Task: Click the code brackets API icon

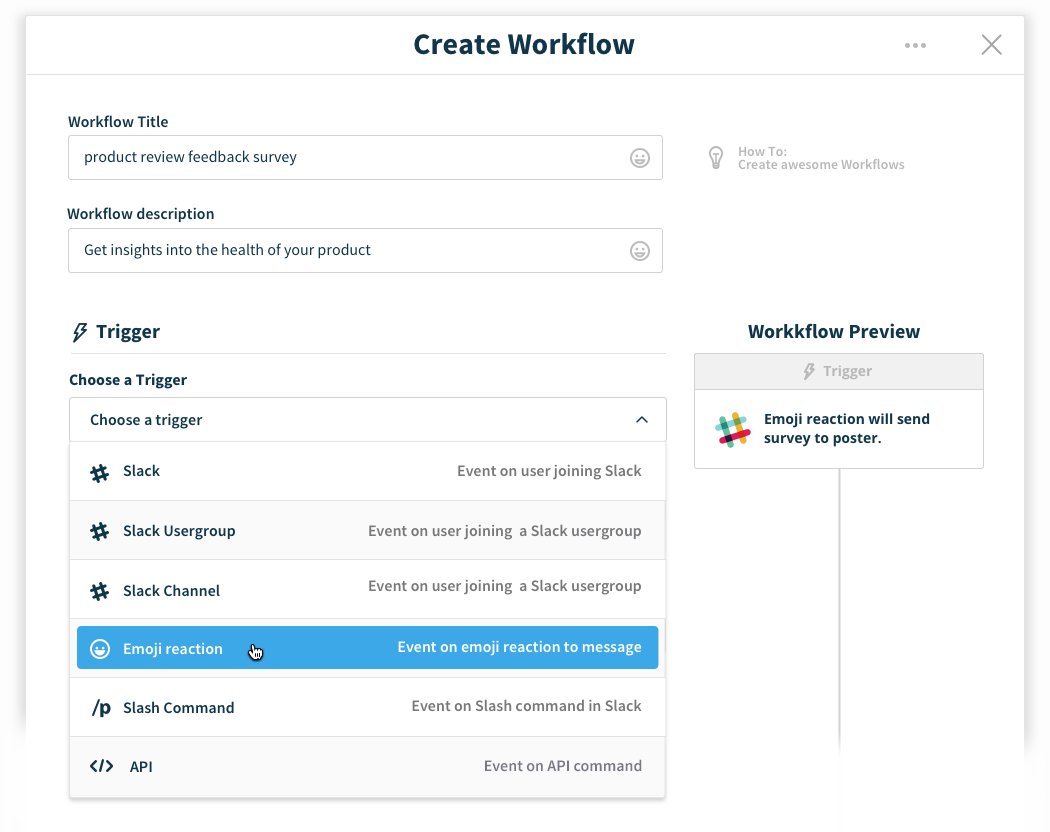Action: pyautogui.click(x=101, y=767)
